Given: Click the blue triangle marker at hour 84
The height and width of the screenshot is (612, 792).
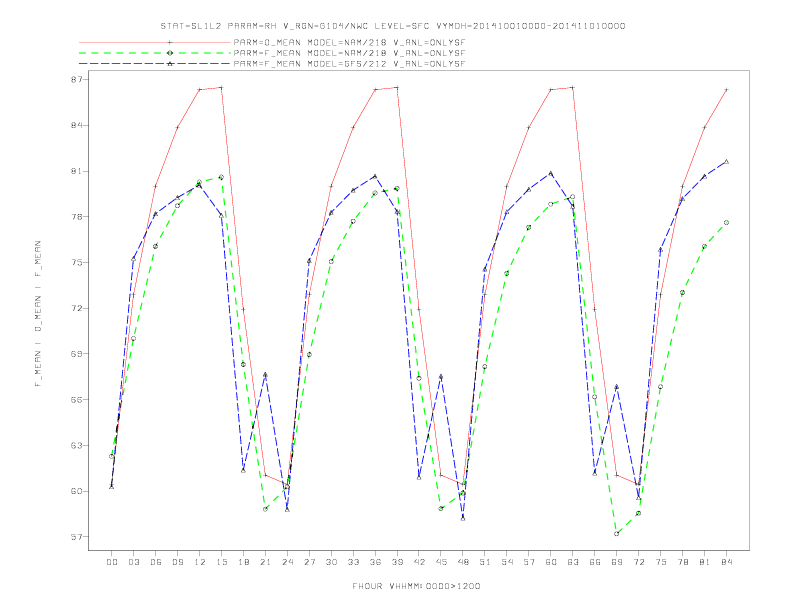Looking at the screenshot, I should click(x=726, y=162).
